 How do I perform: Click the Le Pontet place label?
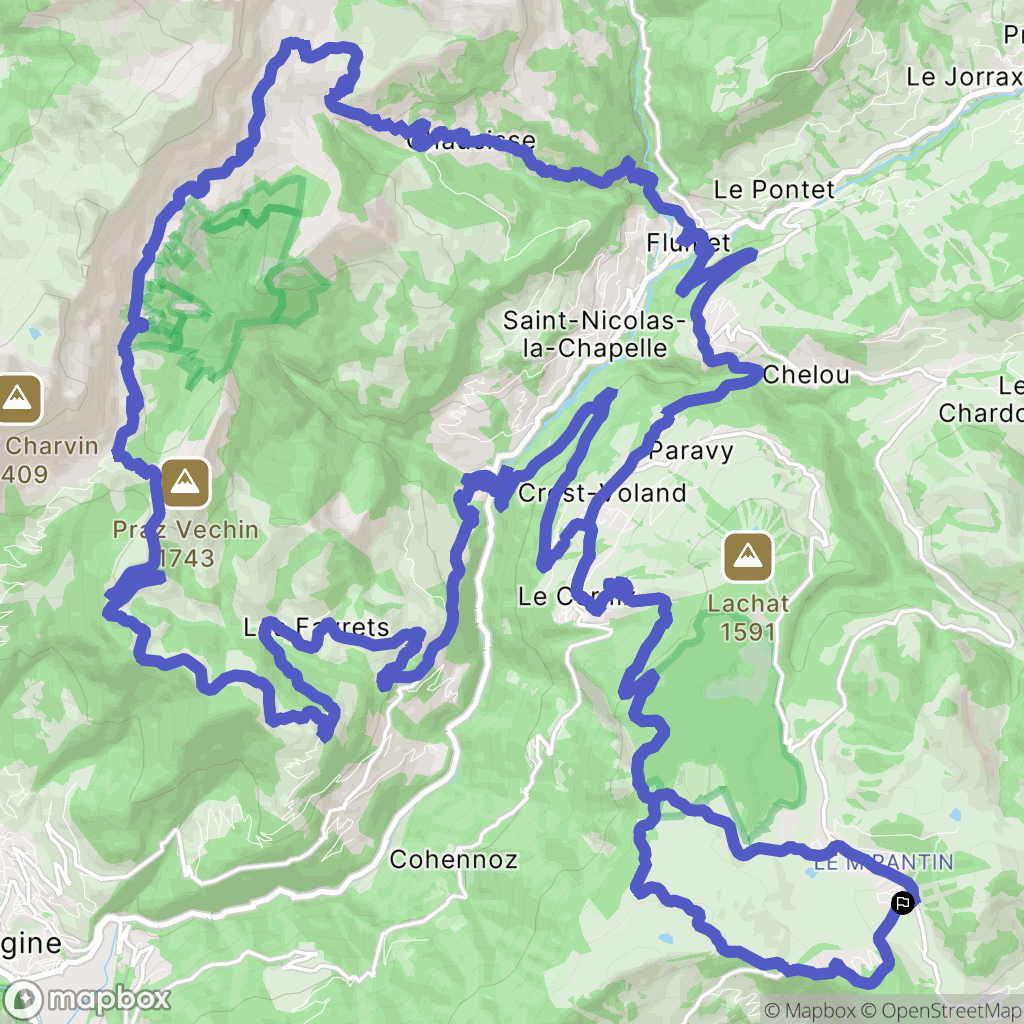[774, 190]
